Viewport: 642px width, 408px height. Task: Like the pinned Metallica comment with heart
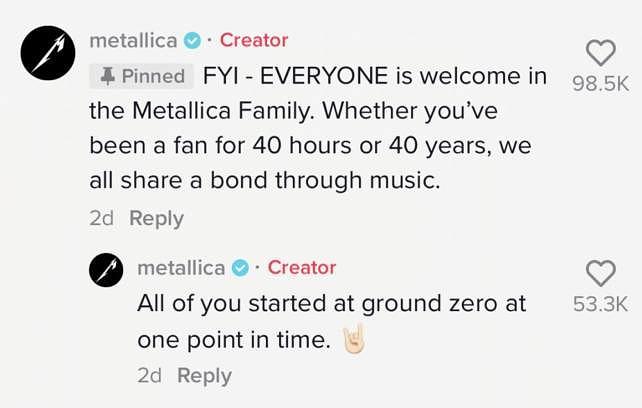[600, 53]
